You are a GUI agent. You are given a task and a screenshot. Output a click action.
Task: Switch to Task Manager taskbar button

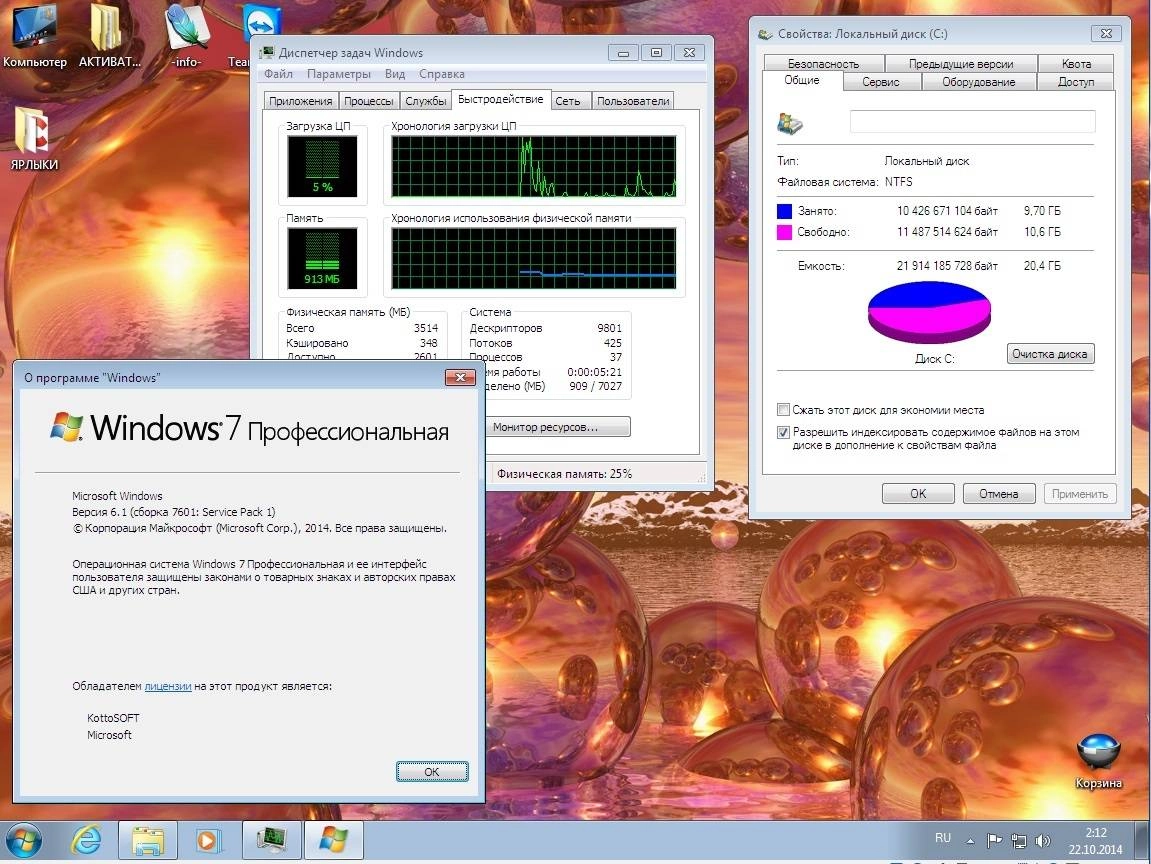click(271, 840)
